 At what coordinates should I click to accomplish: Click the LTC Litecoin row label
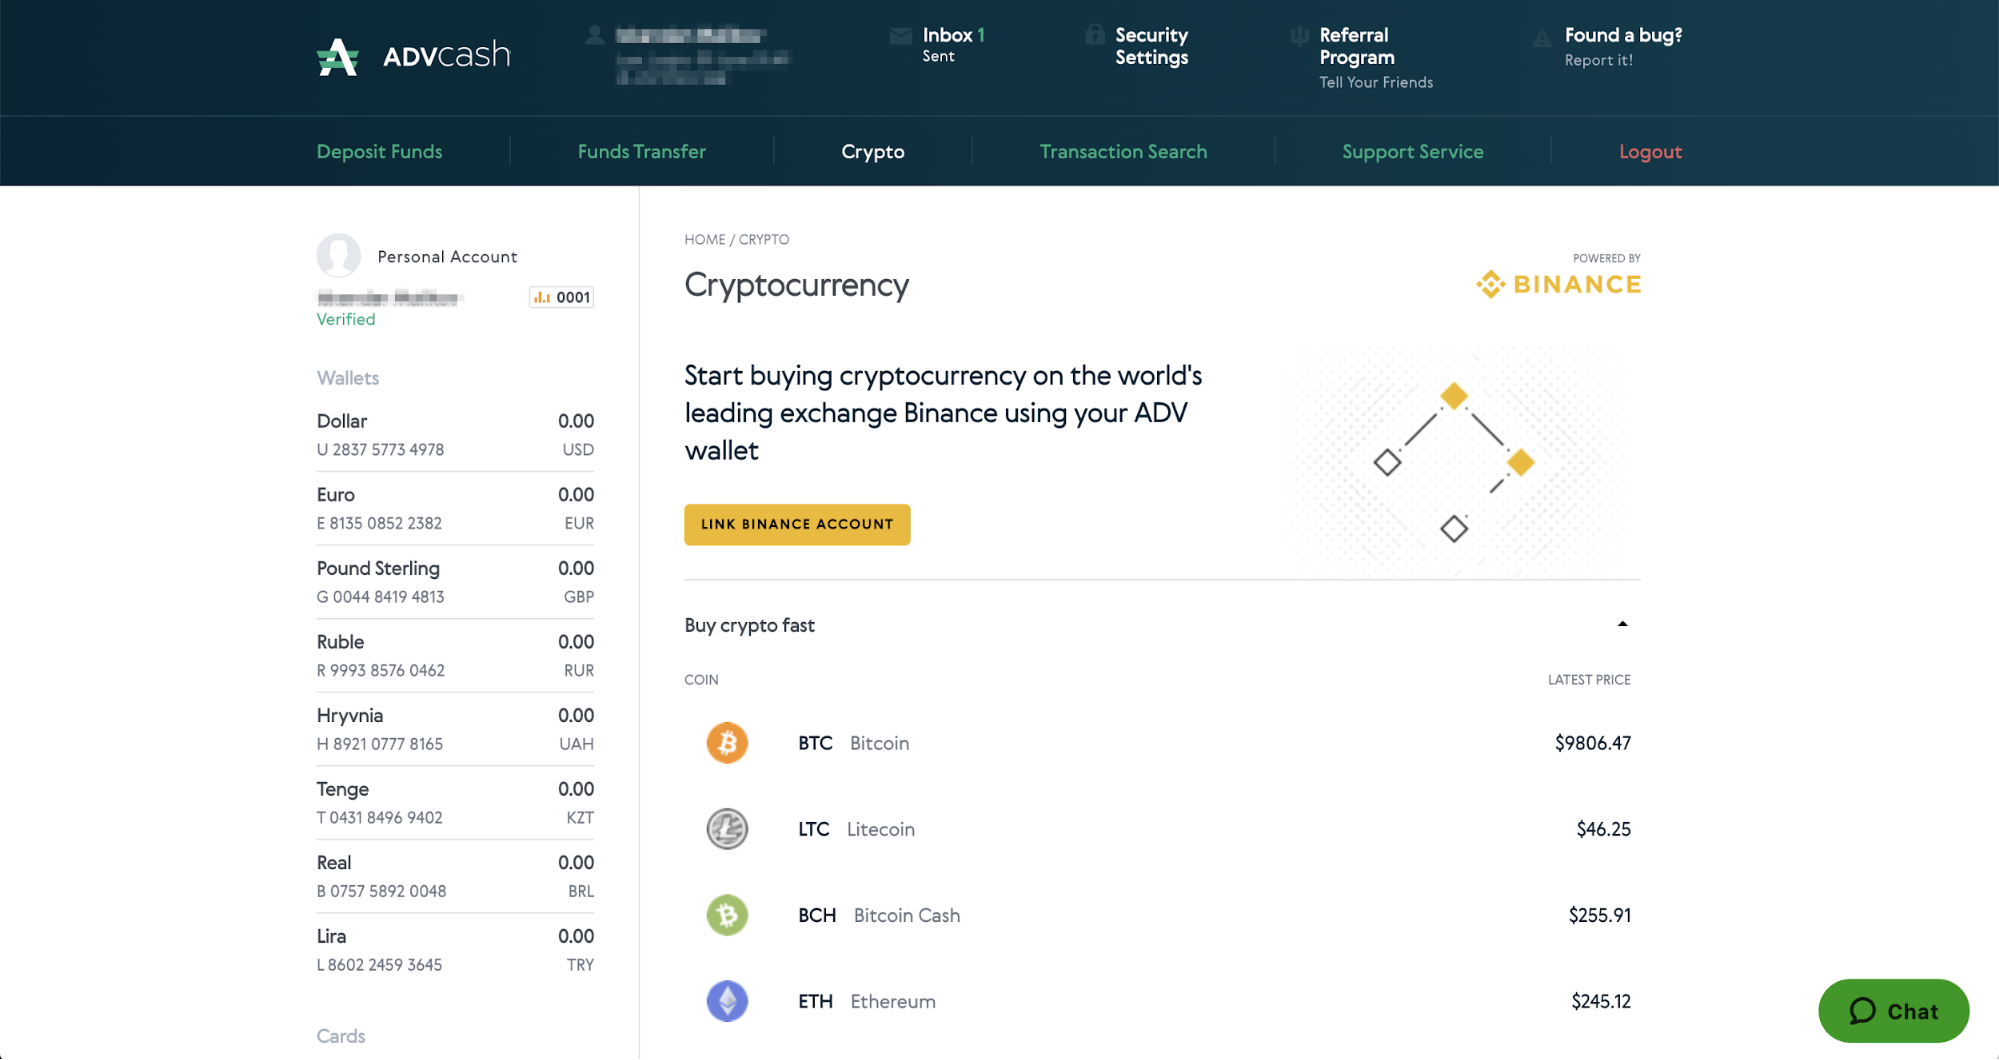point(856,829)
